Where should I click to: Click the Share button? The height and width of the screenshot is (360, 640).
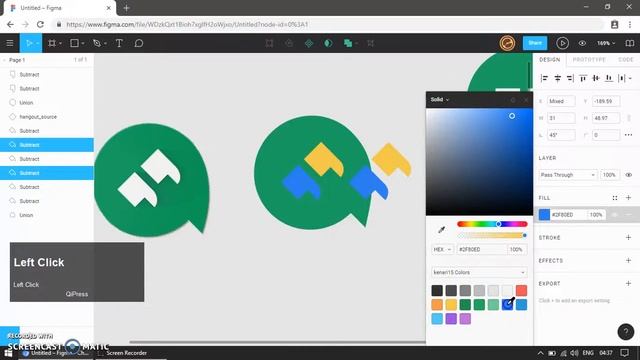coord(535,43)
